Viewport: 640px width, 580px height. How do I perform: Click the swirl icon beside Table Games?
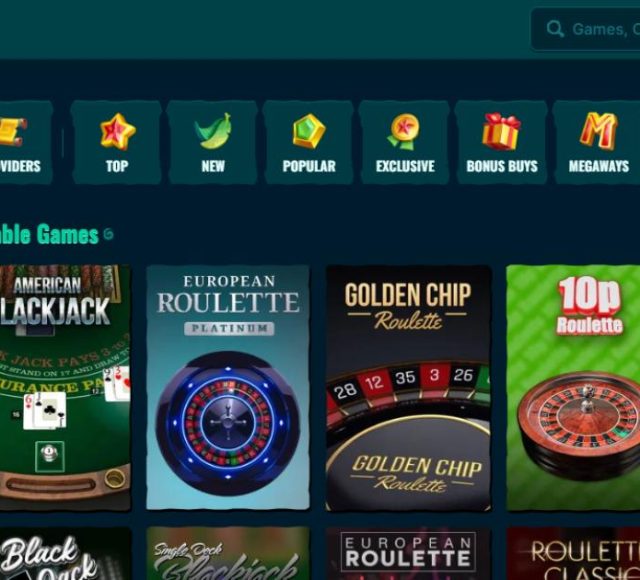[x=108, y=234]
